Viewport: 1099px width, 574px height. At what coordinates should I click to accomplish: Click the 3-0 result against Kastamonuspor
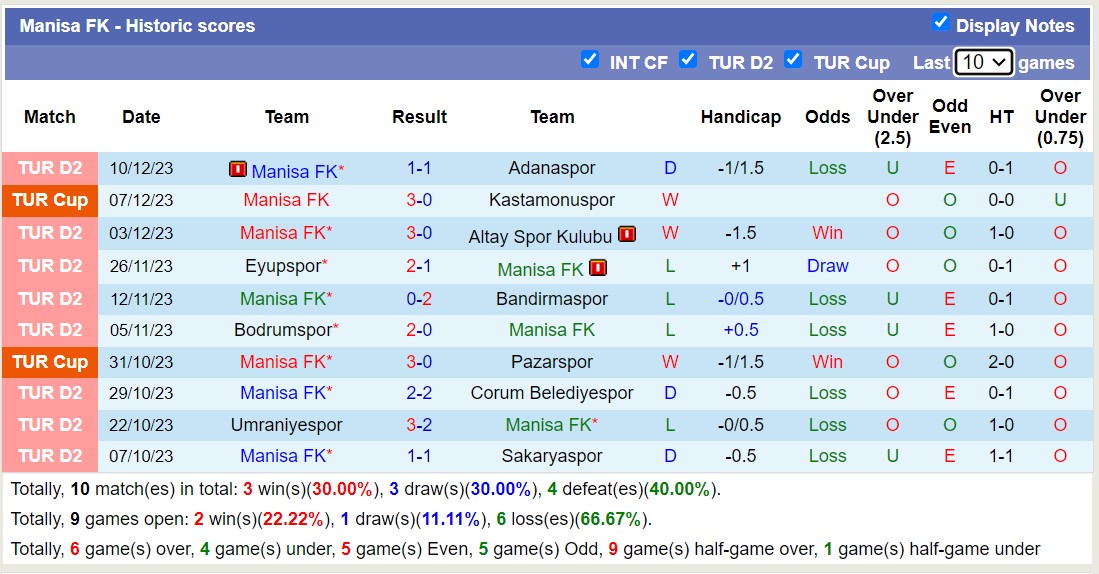419,200
